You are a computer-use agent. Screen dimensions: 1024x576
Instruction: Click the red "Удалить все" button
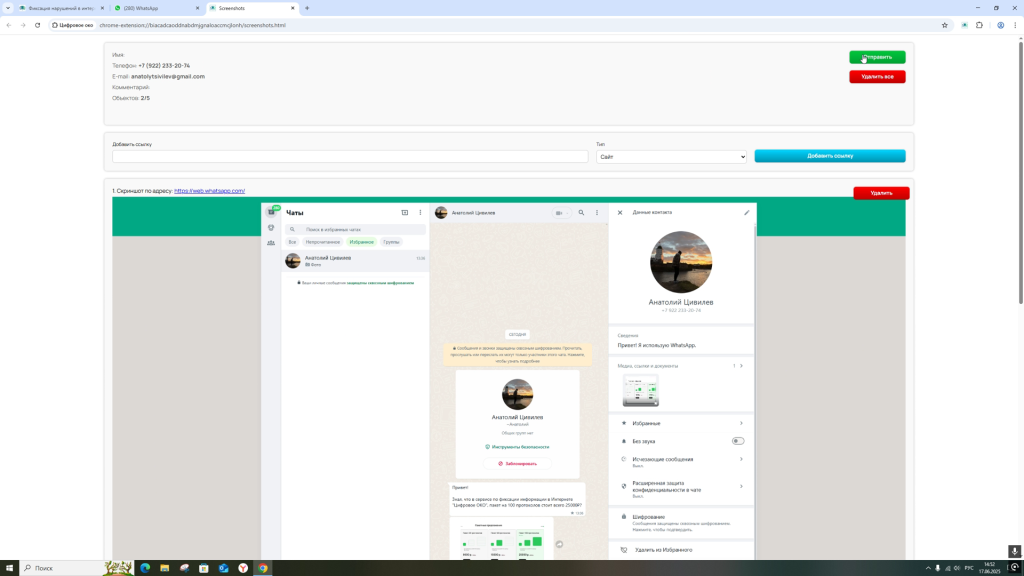tap(877, 76)
